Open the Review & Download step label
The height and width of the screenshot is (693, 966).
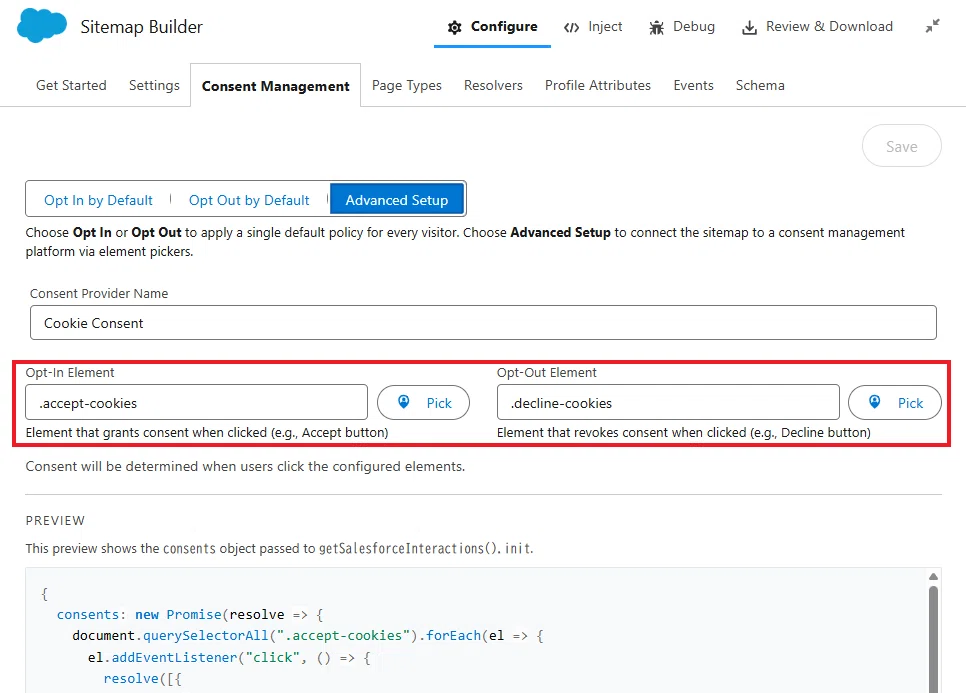point(829,26)
